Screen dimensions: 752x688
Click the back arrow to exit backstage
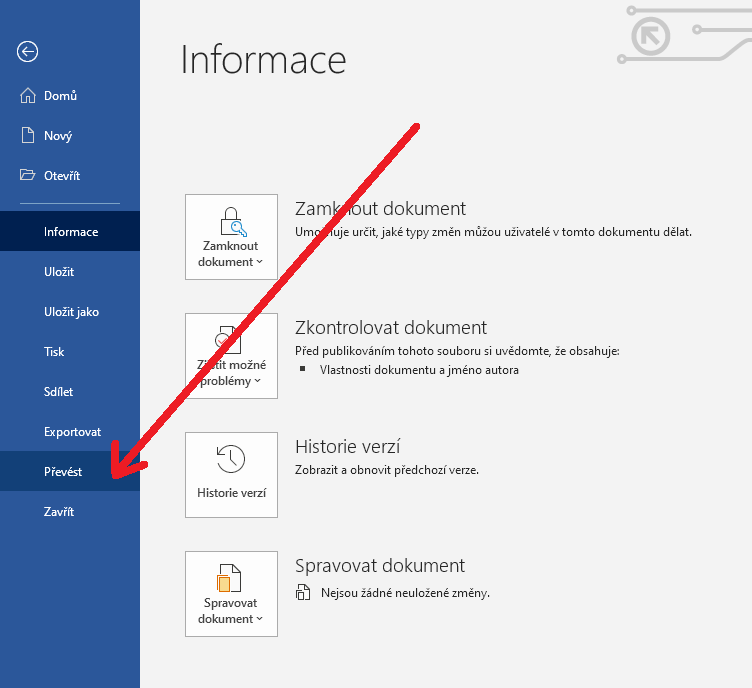coord(28,52)
